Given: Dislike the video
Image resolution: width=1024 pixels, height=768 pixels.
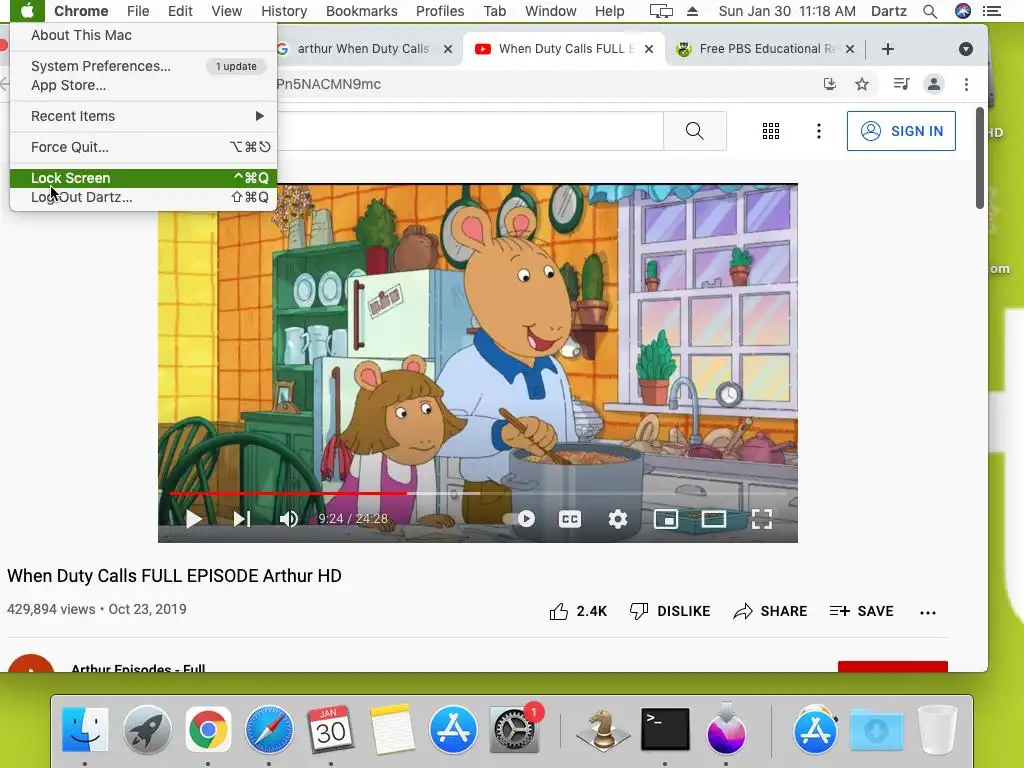Looking at the screenshot, I should pyautogui.click(x=669, y=611).
